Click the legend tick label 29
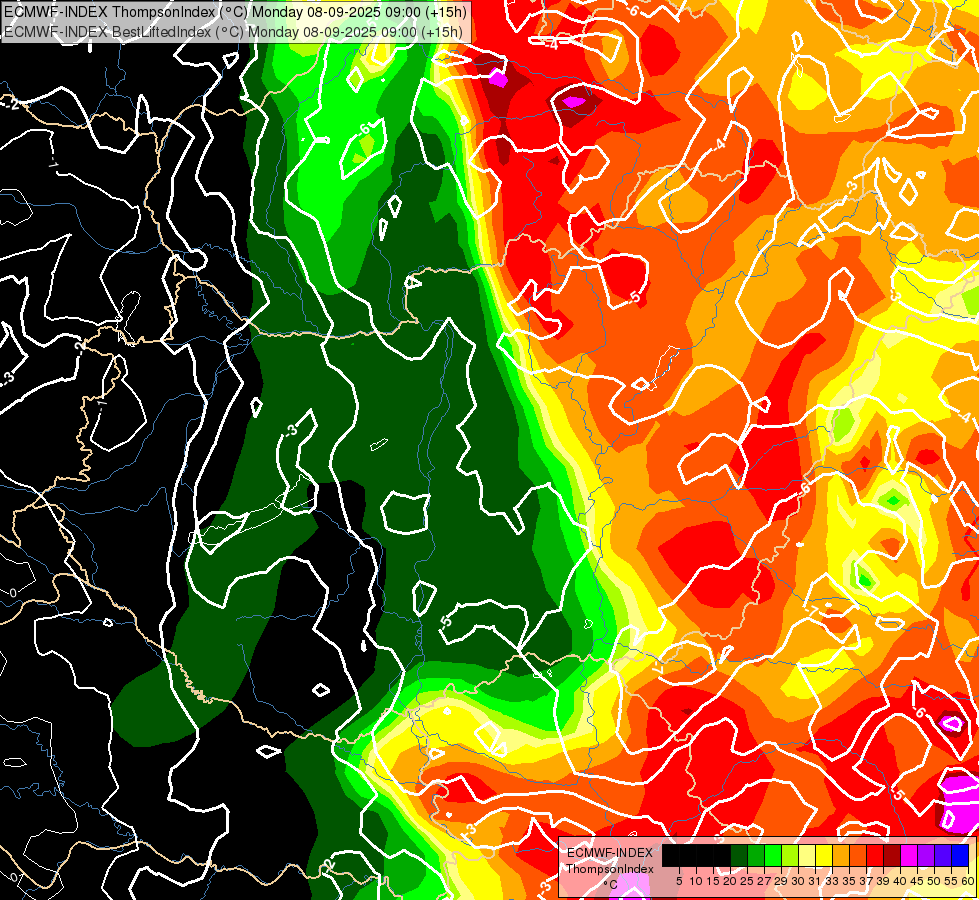 coord(780,881)
